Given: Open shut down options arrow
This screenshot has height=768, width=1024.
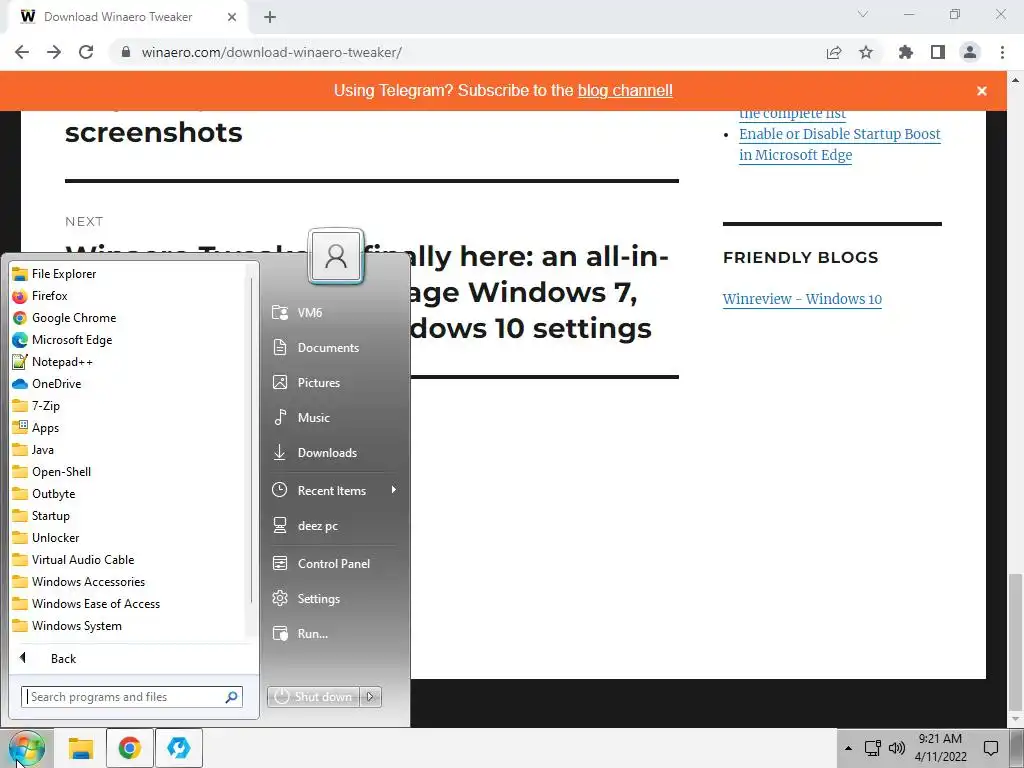Looking at the screenshot, I should [370, 697].
